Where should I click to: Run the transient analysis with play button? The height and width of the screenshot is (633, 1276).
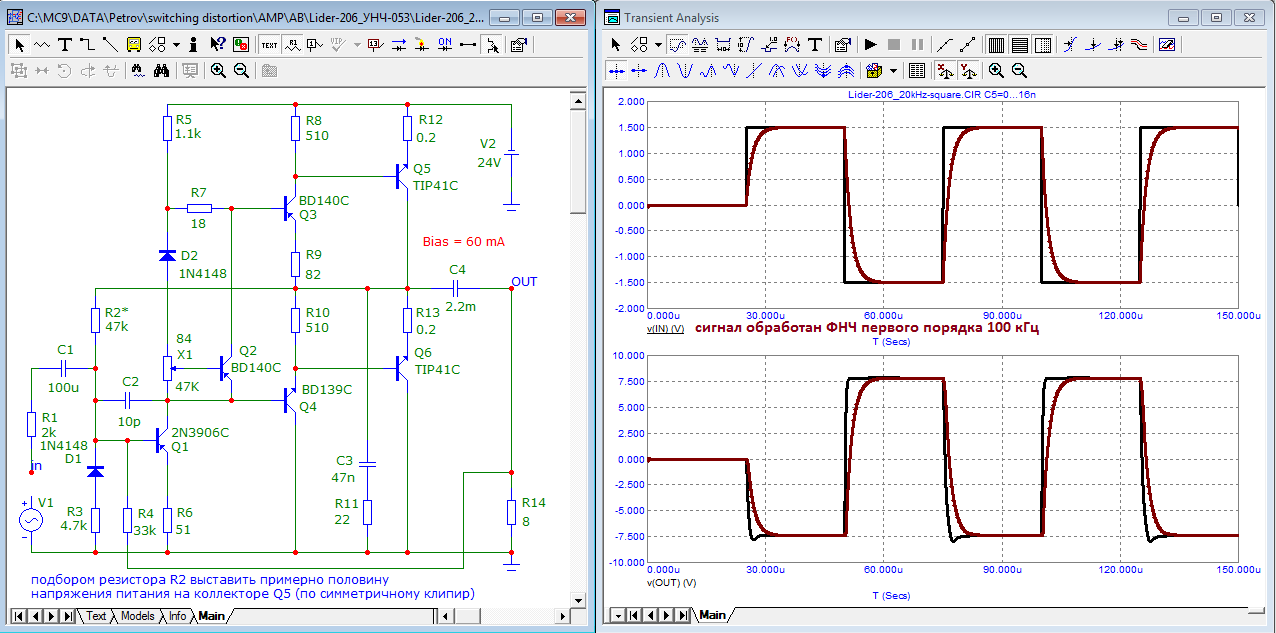click(x=870, y=44)
